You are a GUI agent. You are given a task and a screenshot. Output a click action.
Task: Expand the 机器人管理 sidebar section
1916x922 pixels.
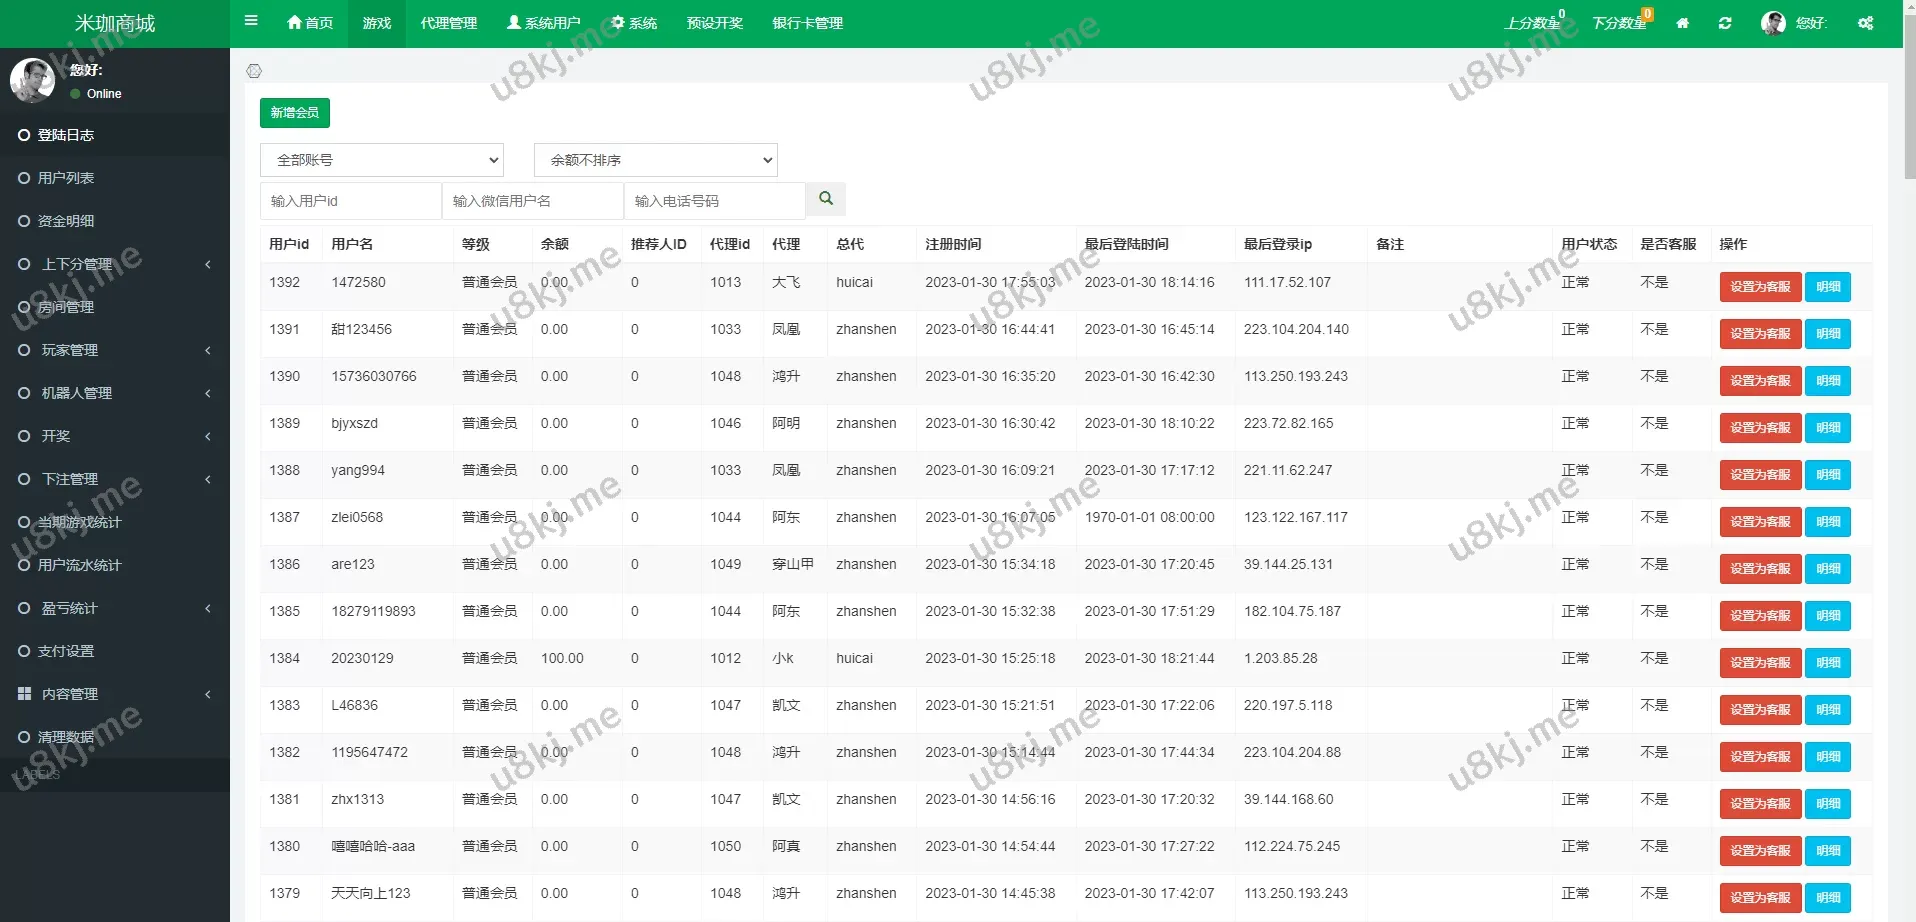click(x=114, y=393)
